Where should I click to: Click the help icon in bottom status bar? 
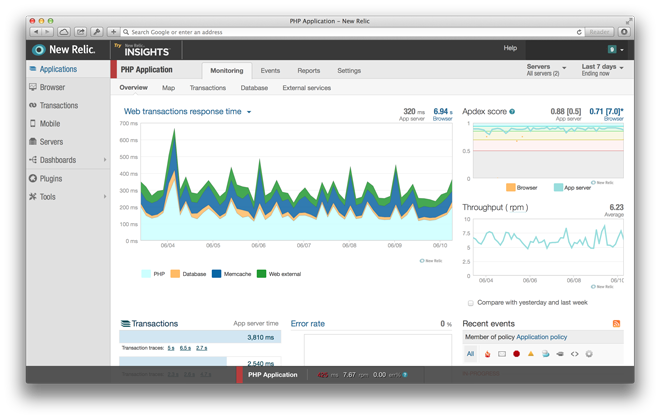click(x=405, y=375)
